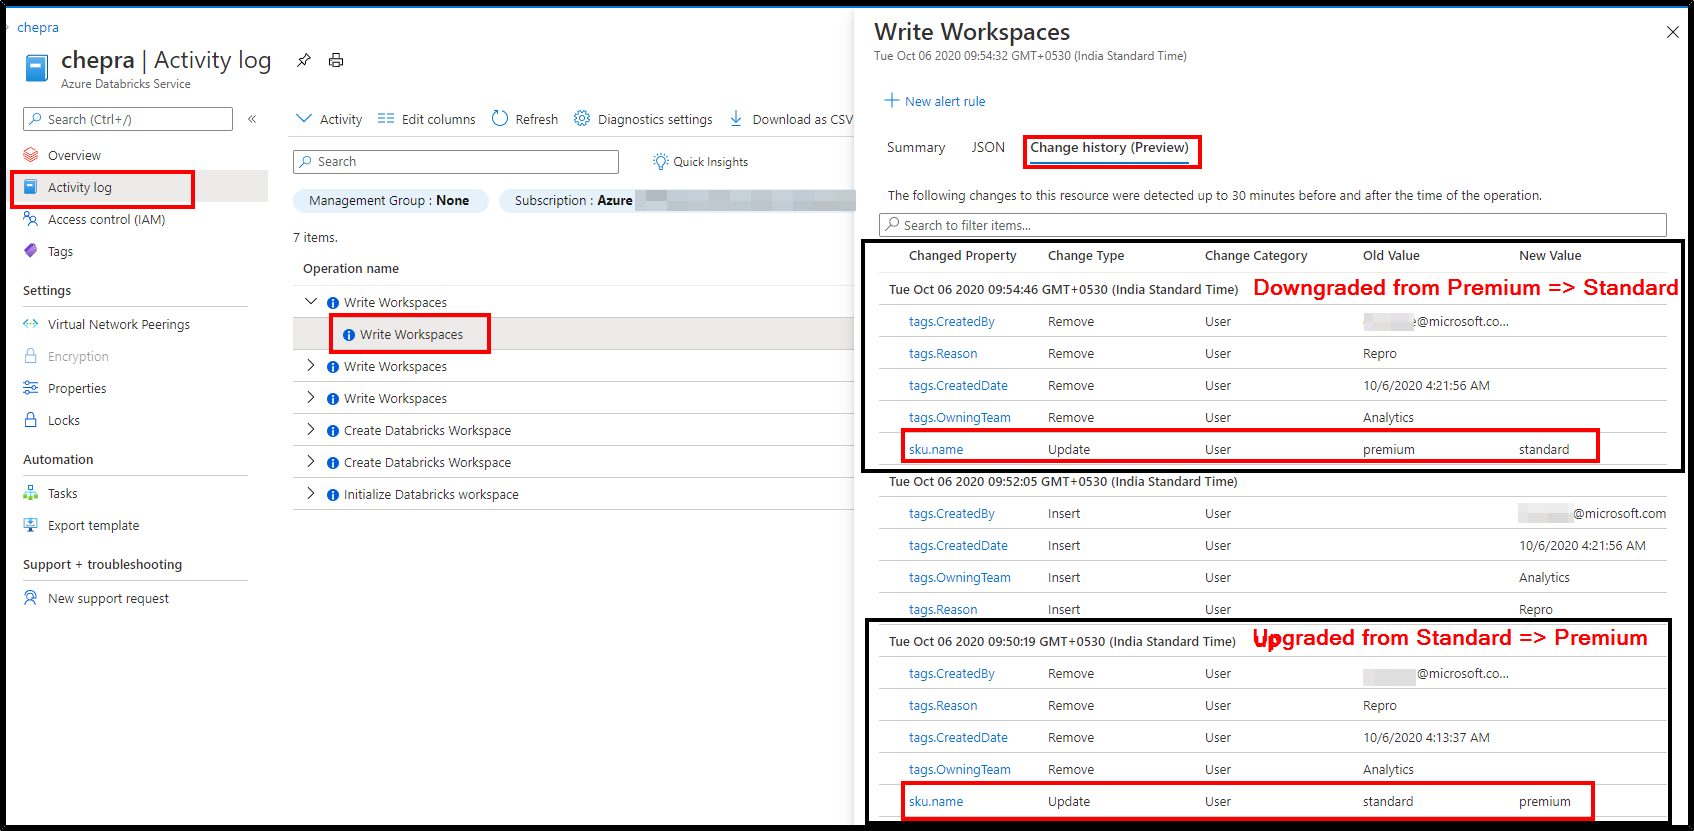Viewport: 1694px width, 831px height.
Task: Click the Search to filter items field
Action: click(x=1273, y=225)
